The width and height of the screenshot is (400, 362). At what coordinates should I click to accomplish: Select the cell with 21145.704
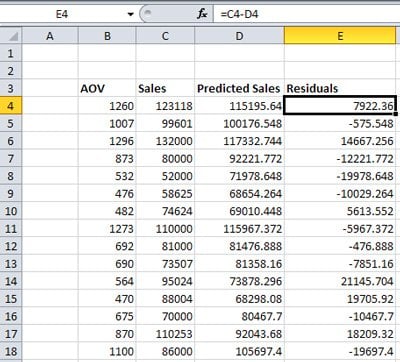pos(340,281)
